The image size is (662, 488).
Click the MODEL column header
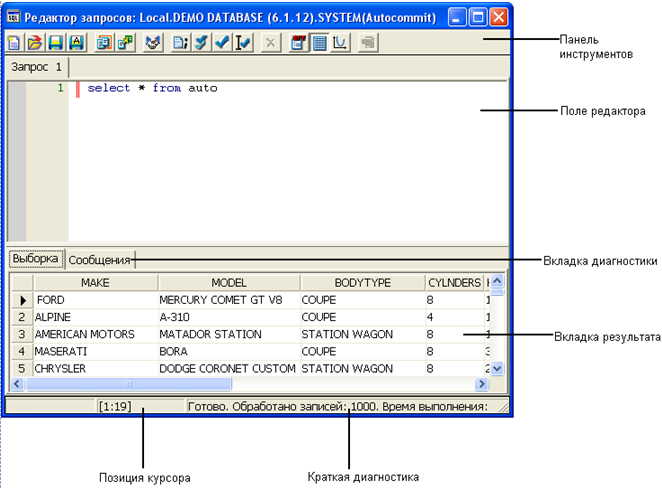(228, 283)
